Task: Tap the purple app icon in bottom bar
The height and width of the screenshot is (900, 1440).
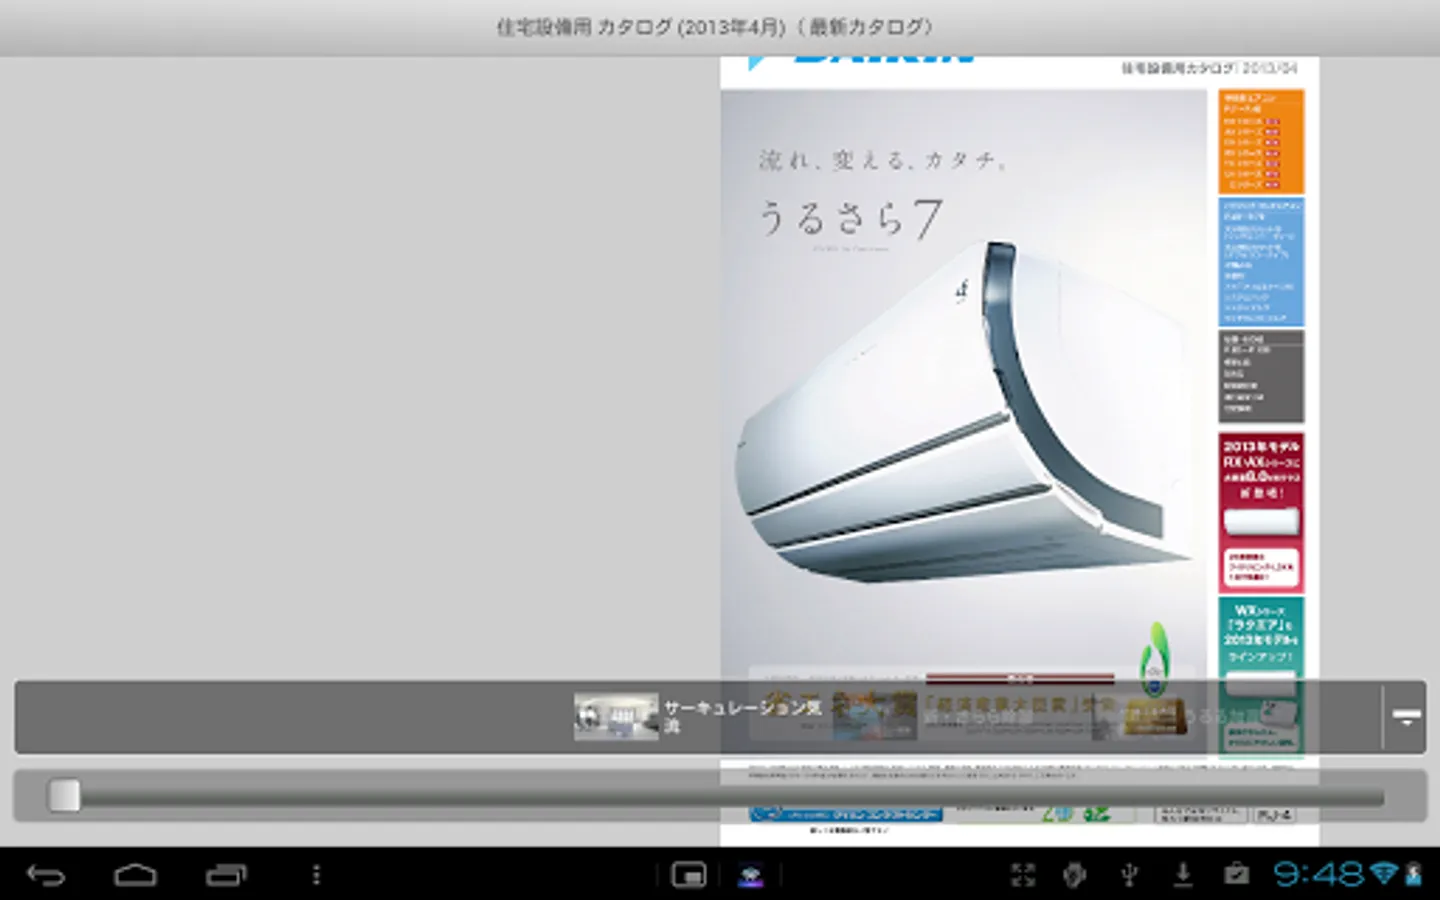Action: [750, 876]
